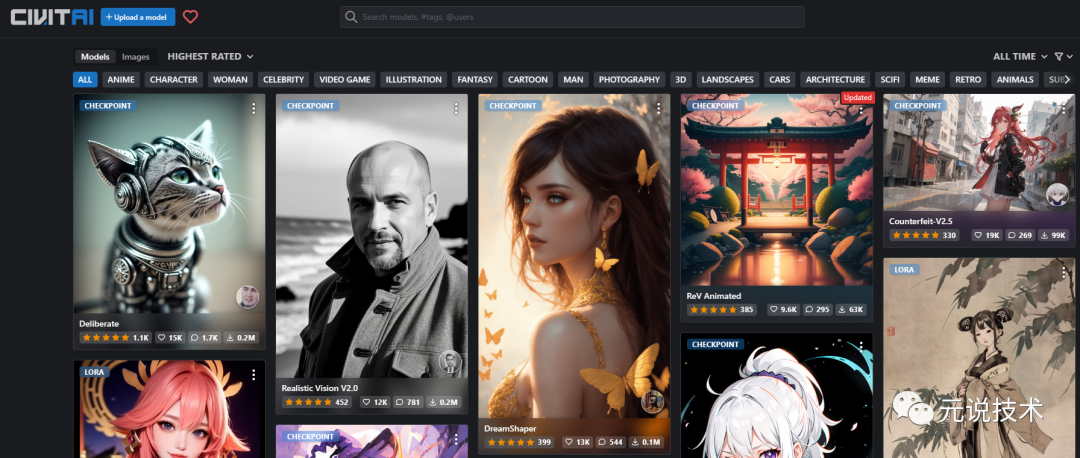
Task: Open the Highest Rated sort dropdown
Action: (x=210, y=56)
